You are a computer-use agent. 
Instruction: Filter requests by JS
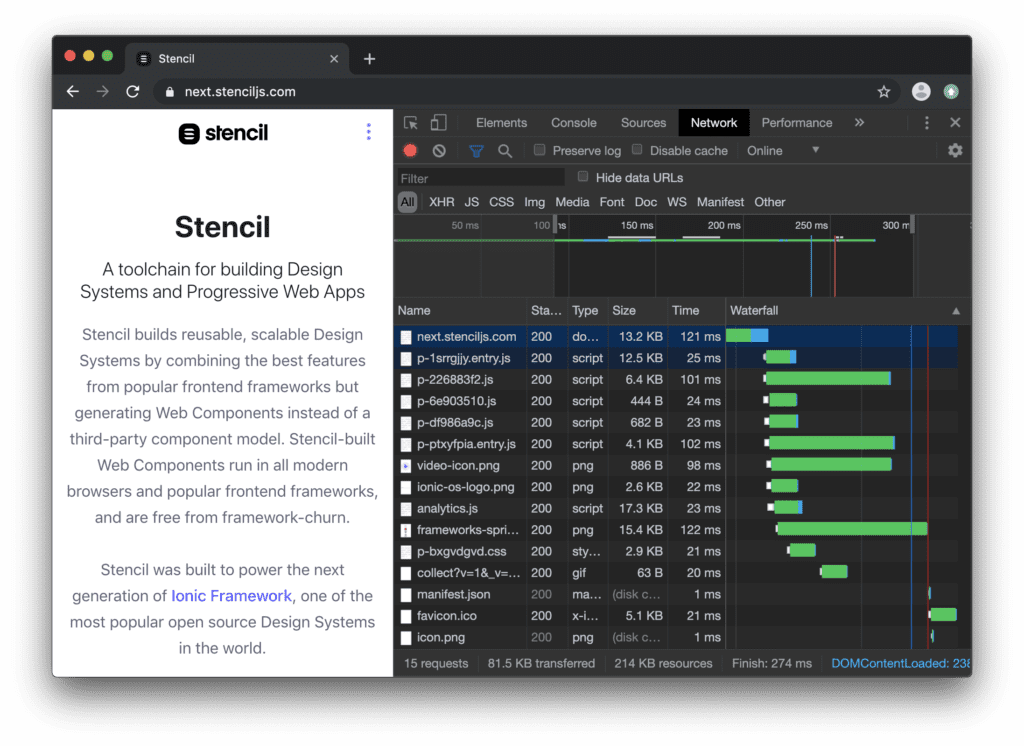tap(472, 203)
